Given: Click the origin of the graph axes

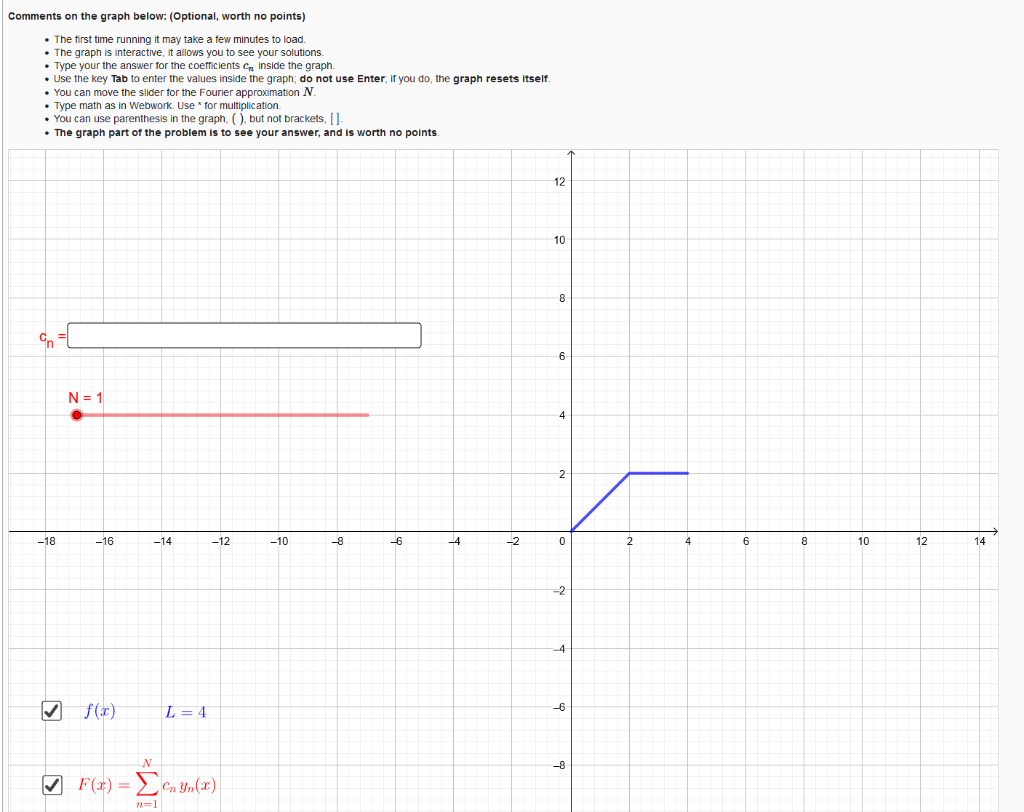Looking at the screenshot, I should (571, 533).
